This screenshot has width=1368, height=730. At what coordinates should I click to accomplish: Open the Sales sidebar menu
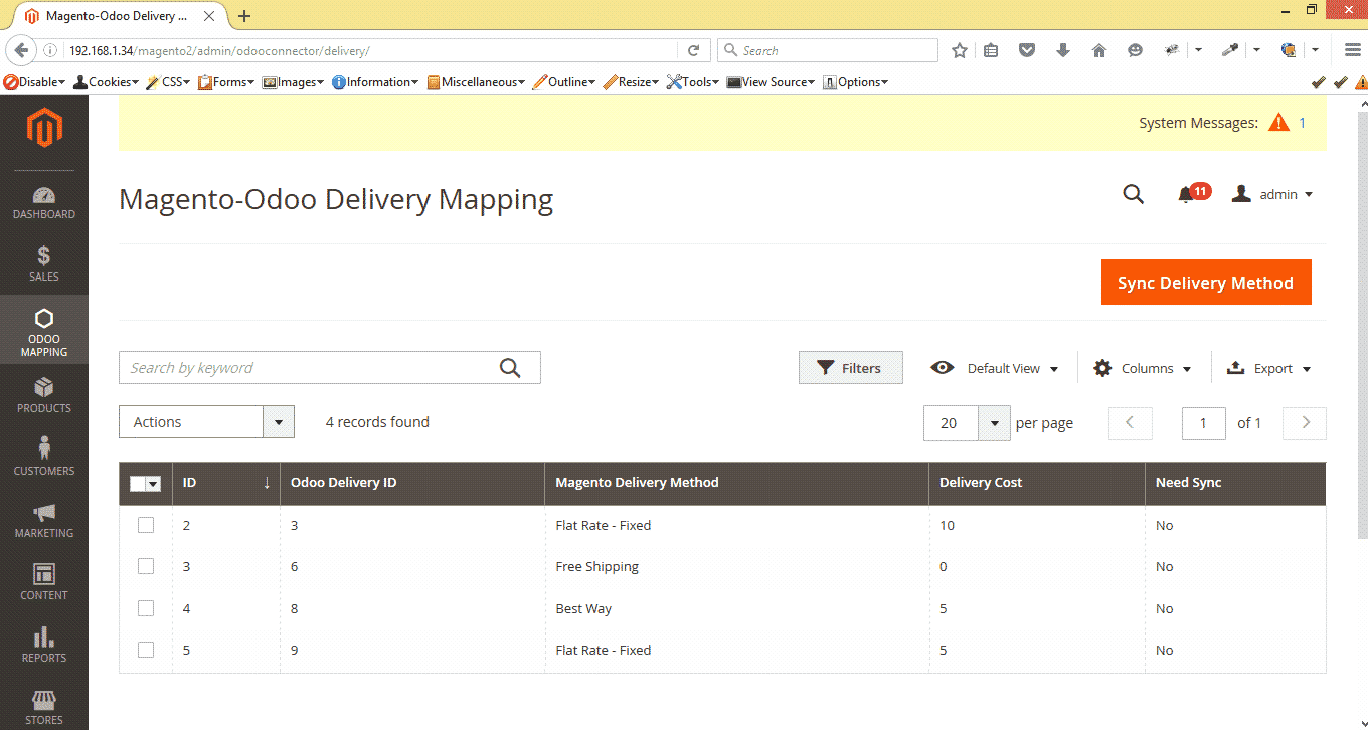[44, 265]
